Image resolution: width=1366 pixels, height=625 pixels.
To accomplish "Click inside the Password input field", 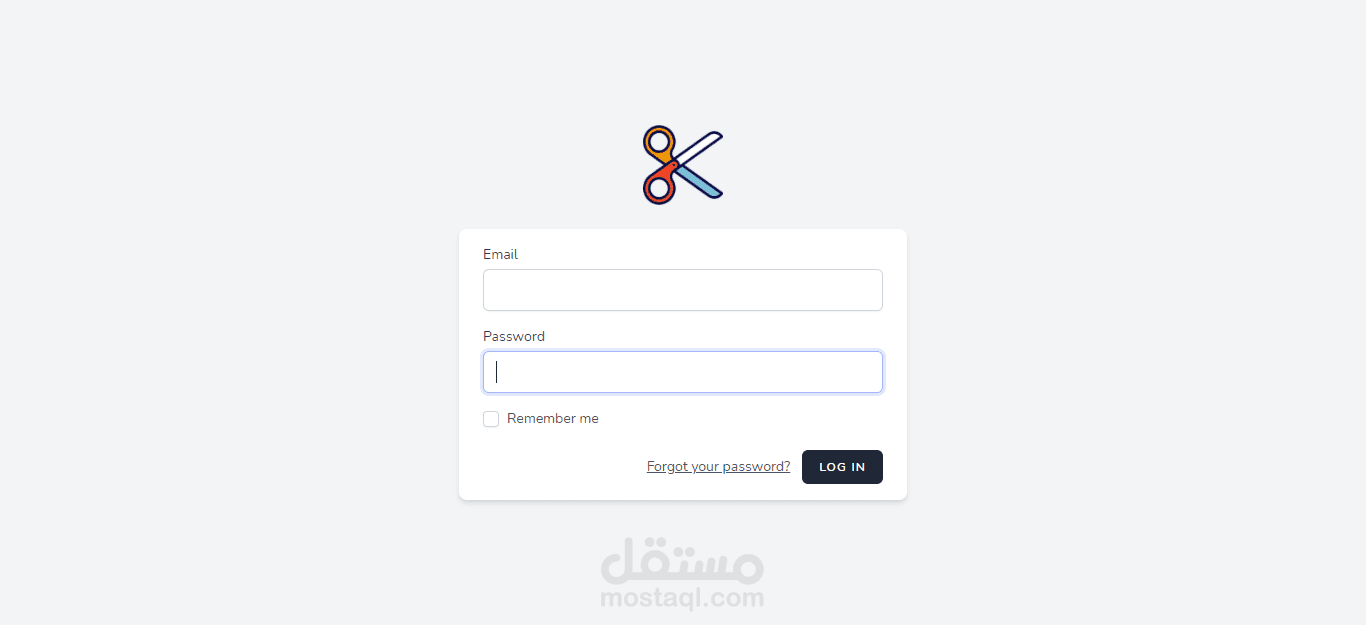I will (x=683, y=372).
